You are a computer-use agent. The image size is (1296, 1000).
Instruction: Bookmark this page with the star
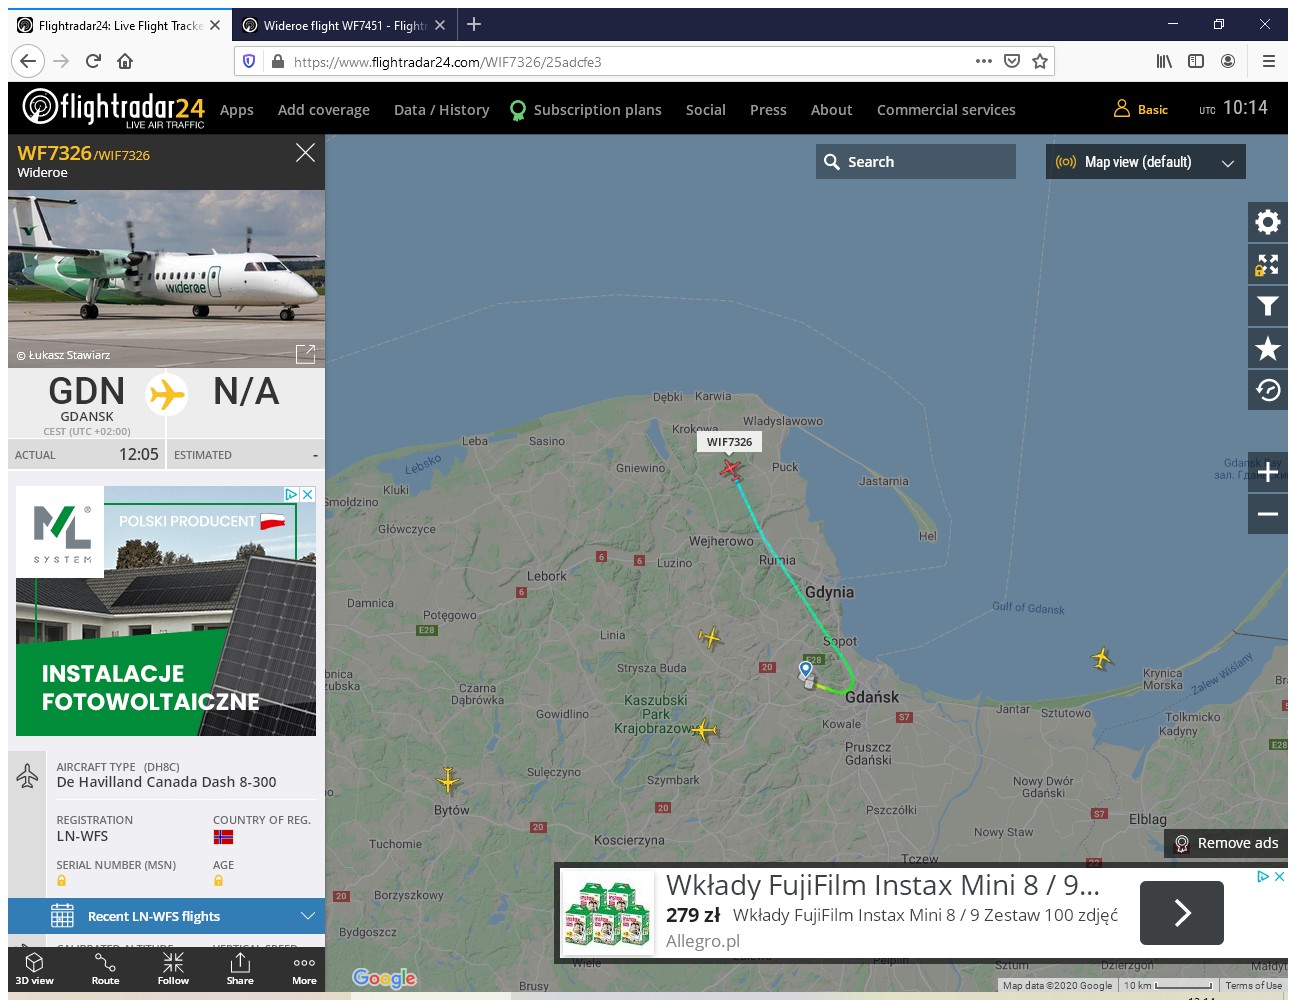point(1040,61)
